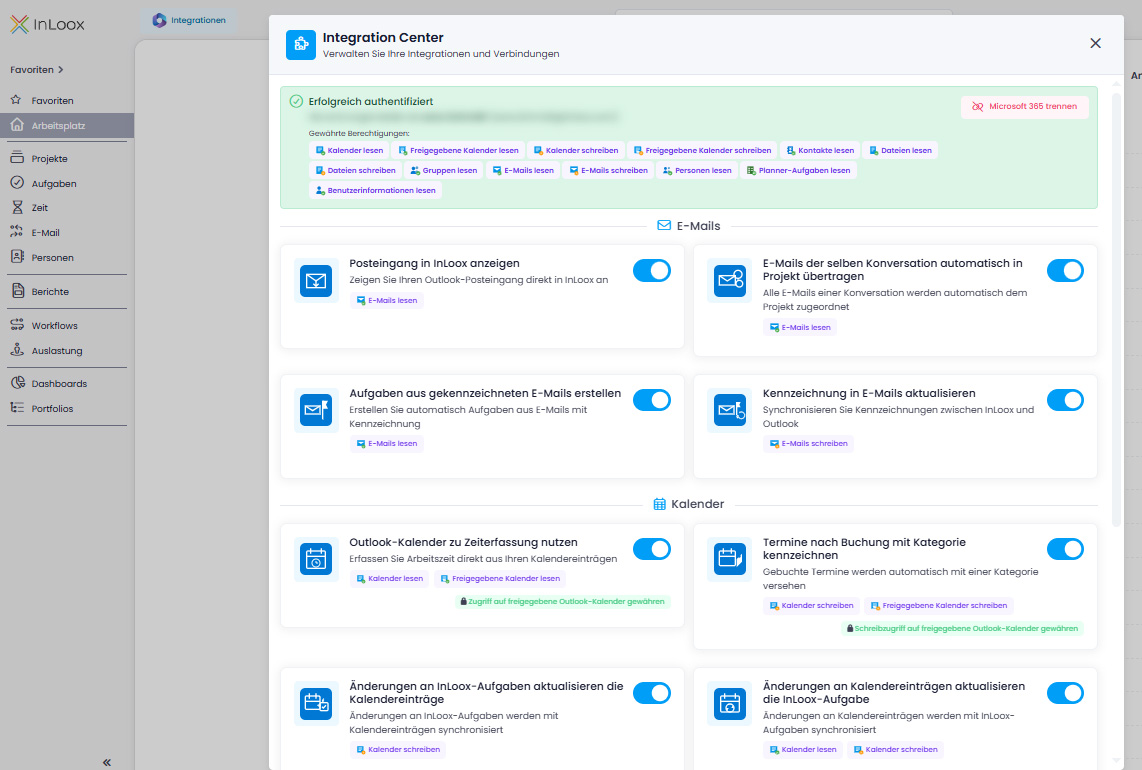Click the Posteingang in InLoox anzeigen icon
This screenshot has width=1142, height=770.
click(316, 281)
